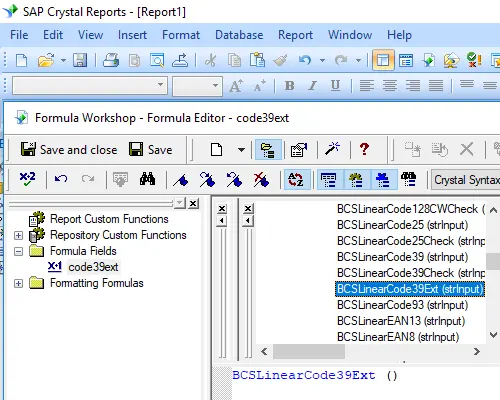This screenshot has width=500, height=400.
Task: Open the Edit menu
Action: (53, 35)
